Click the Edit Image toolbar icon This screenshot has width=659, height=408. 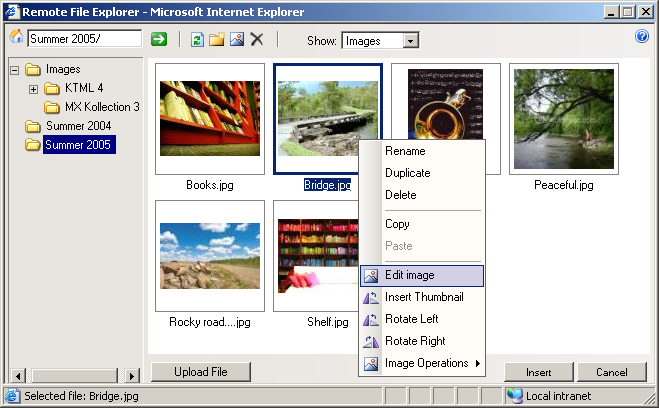pyautogui.click(x=237, y=39)
